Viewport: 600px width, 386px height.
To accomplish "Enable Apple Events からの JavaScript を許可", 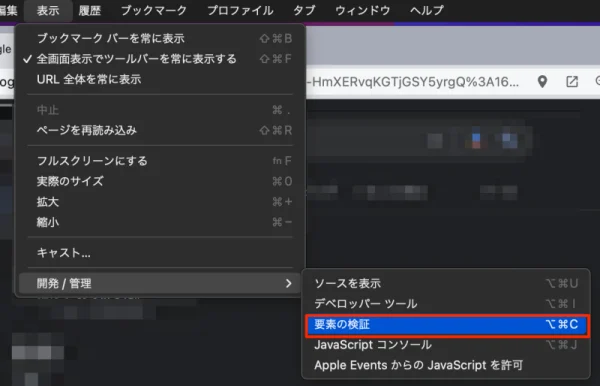I will coord(446,365).
